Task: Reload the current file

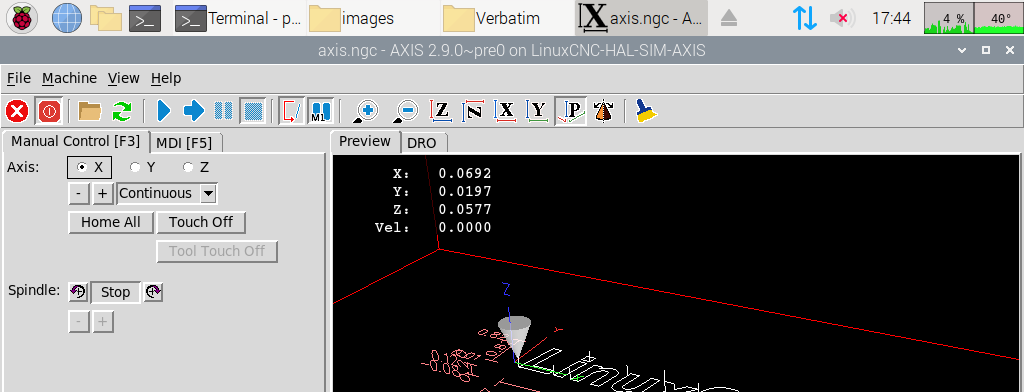Action: coord(121,111)
